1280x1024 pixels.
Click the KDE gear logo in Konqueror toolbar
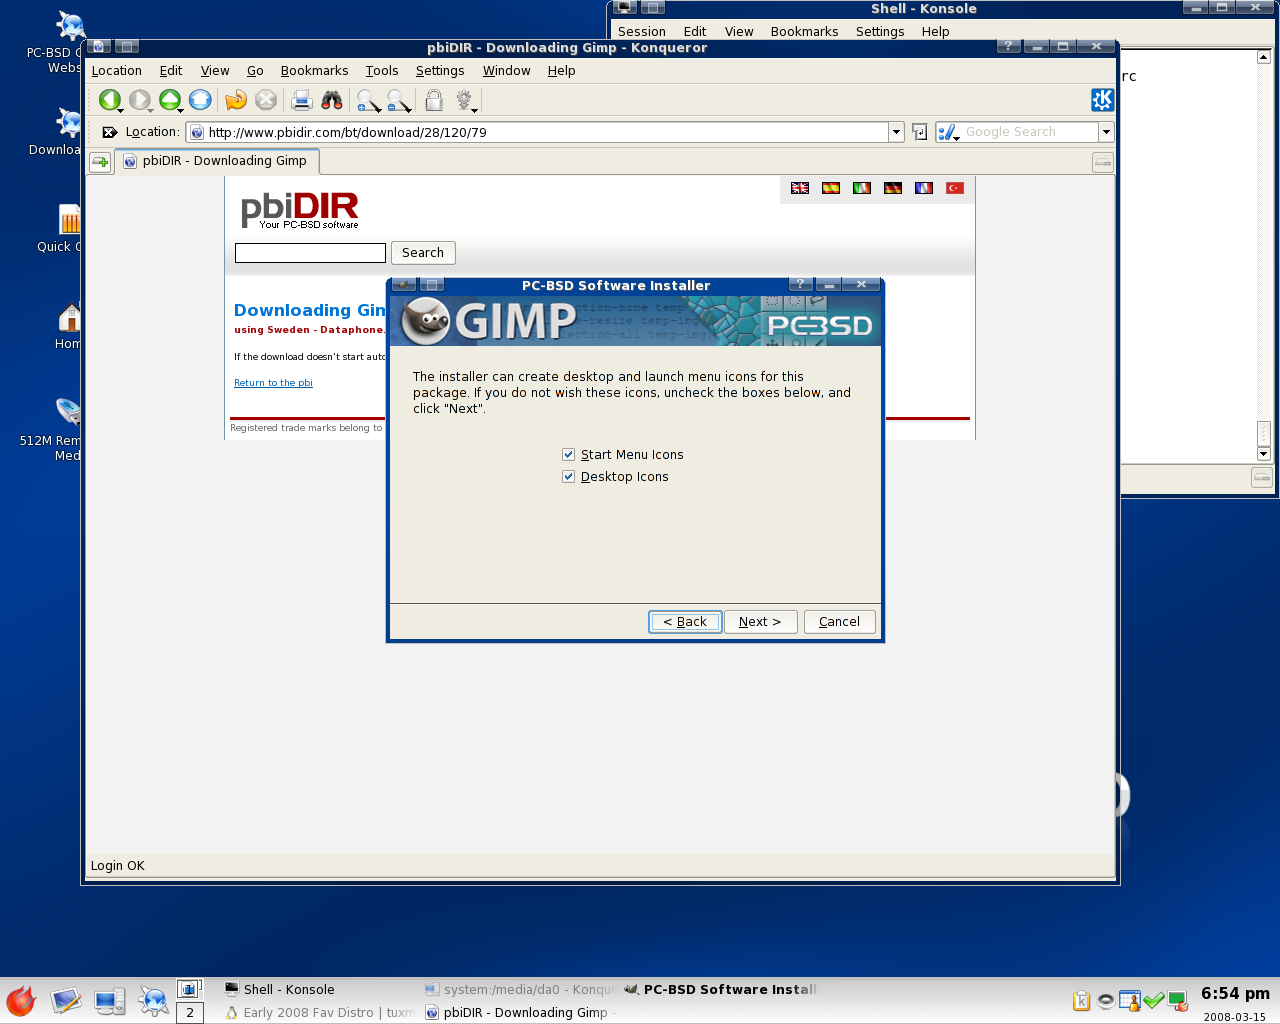[1102, 100]
